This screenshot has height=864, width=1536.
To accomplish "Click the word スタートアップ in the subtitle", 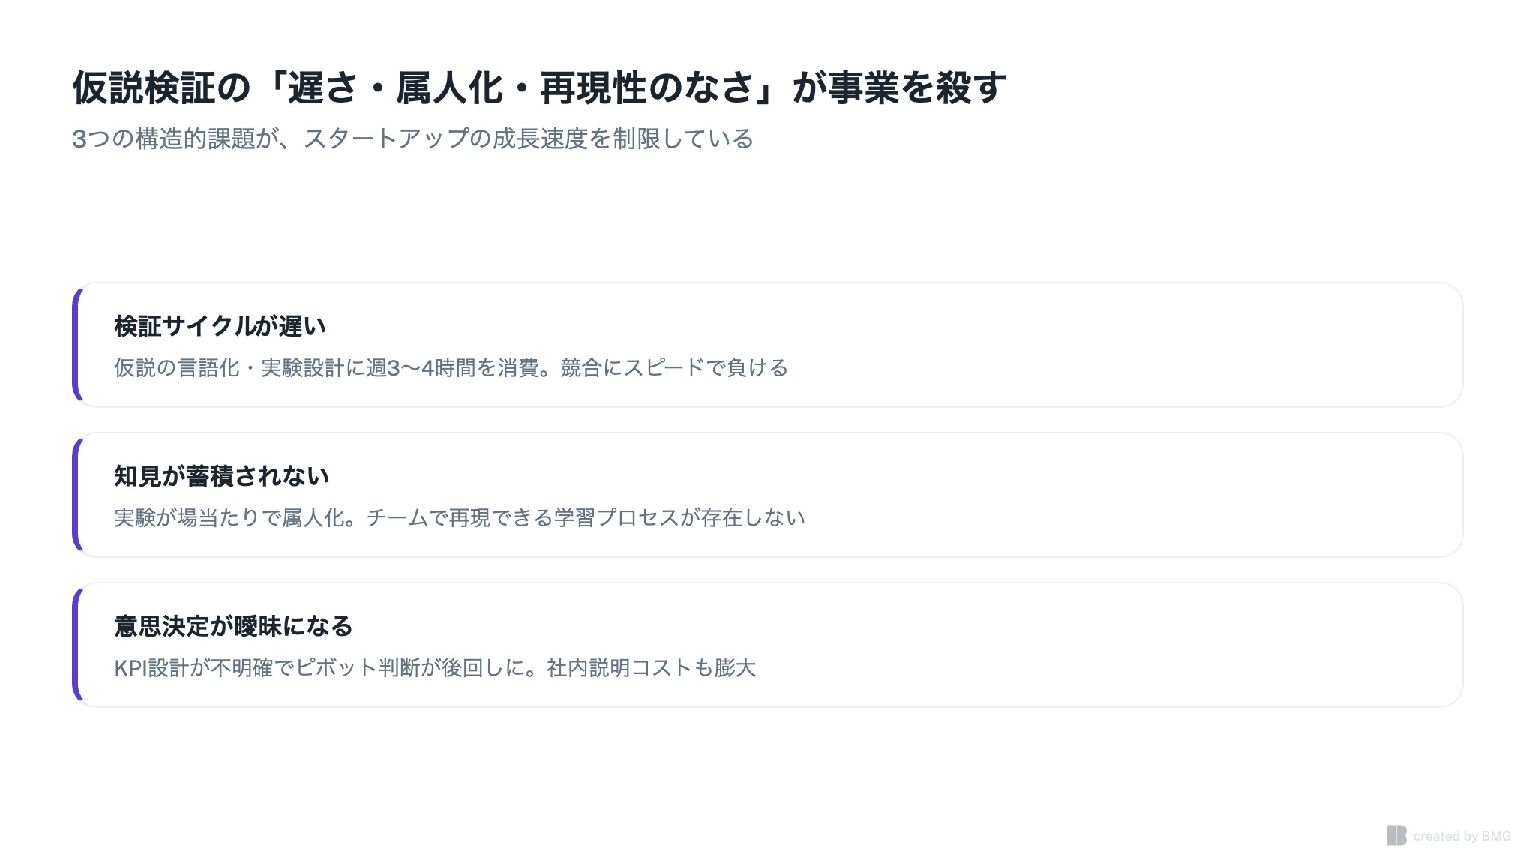I will point(385,139).
